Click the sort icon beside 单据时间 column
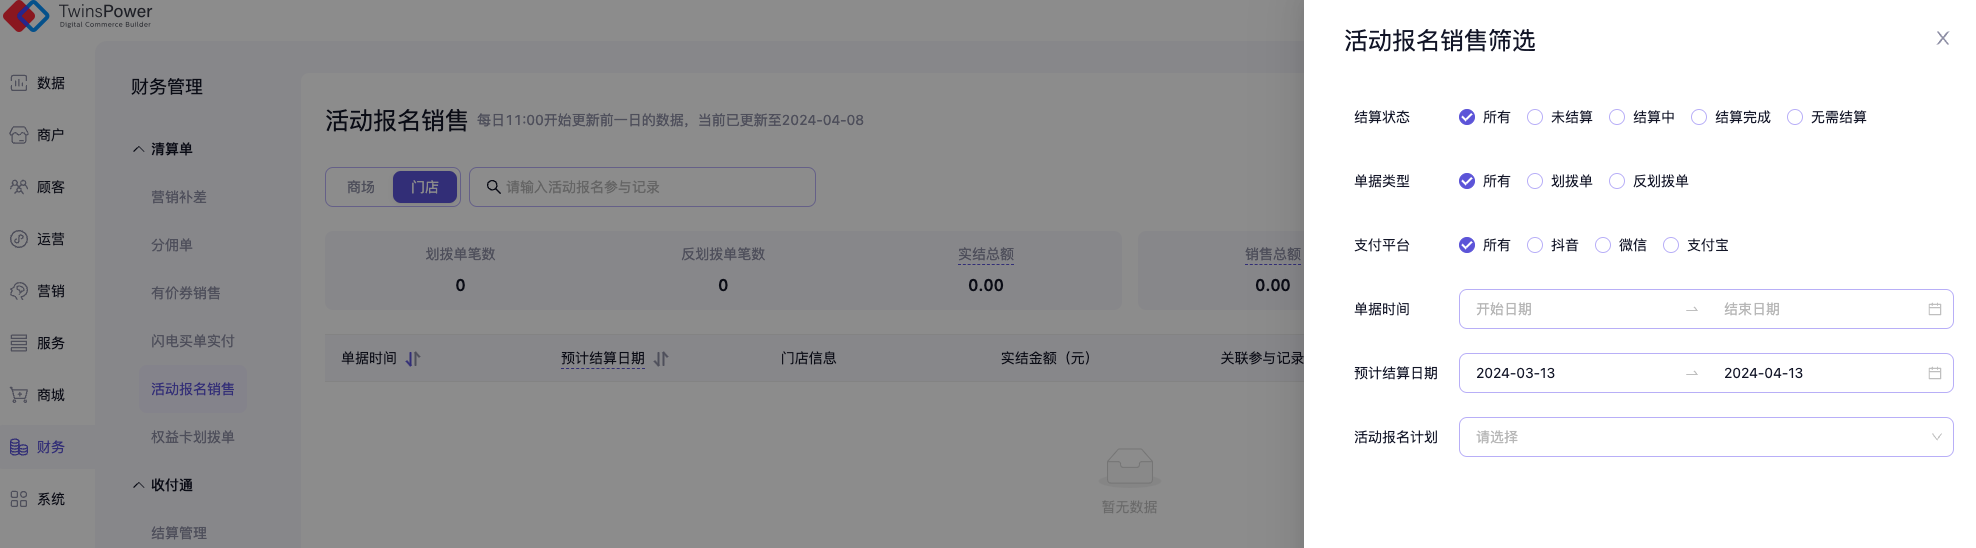 tap(413, 359)
